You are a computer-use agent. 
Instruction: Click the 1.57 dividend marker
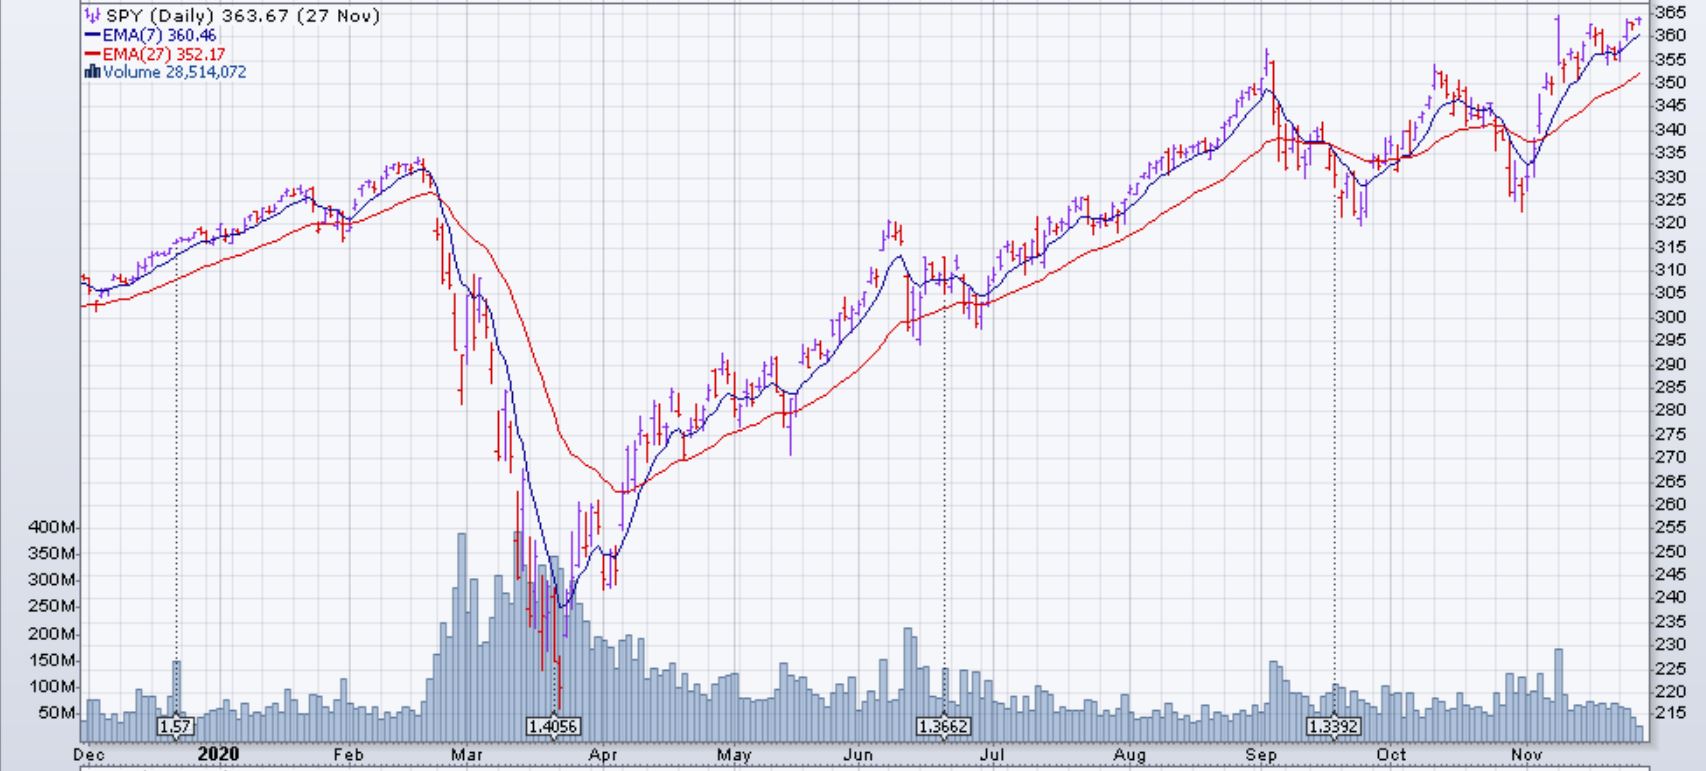[x=175, y=726]
